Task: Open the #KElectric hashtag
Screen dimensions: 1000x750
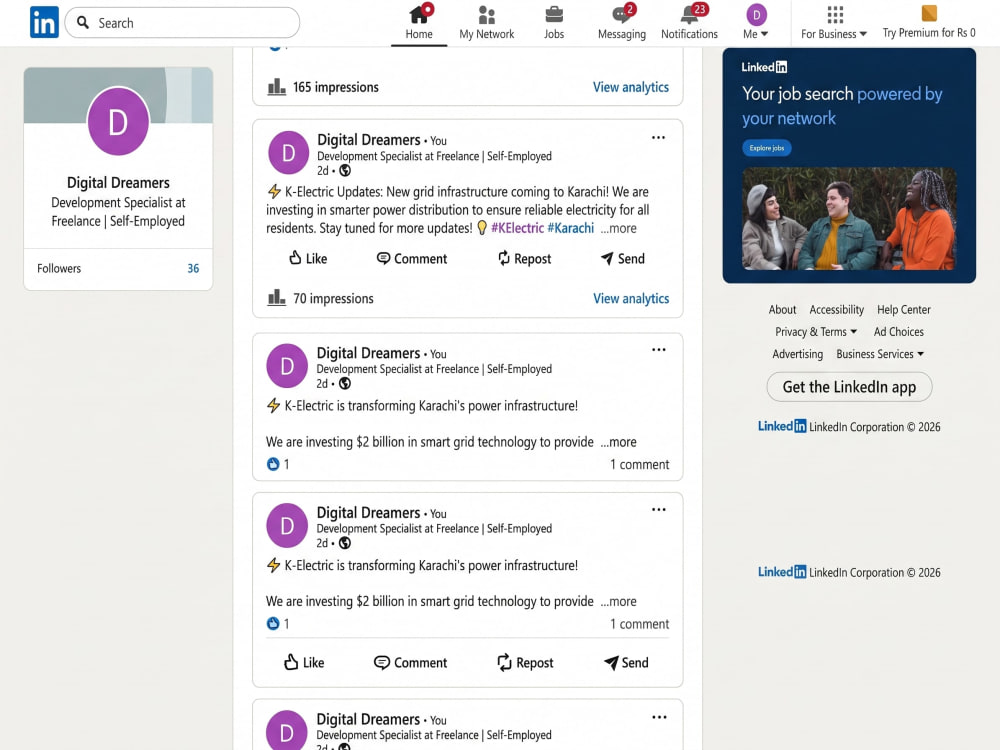Action: (517, 228)
